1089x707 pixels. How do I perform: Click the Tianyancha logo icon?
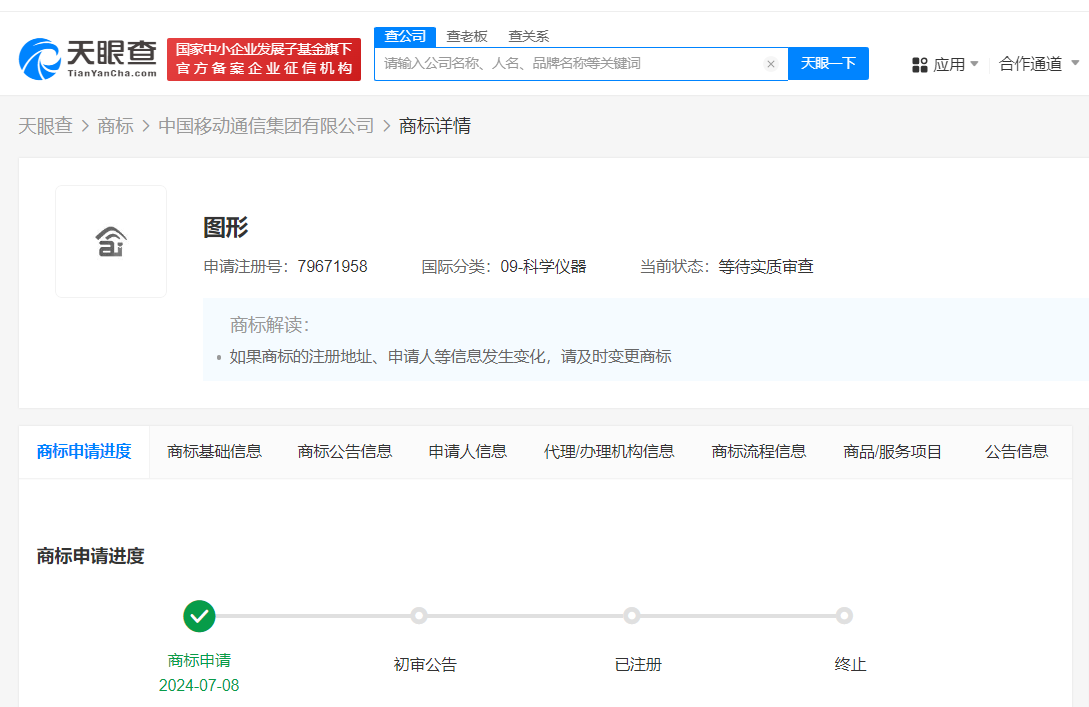42,57
